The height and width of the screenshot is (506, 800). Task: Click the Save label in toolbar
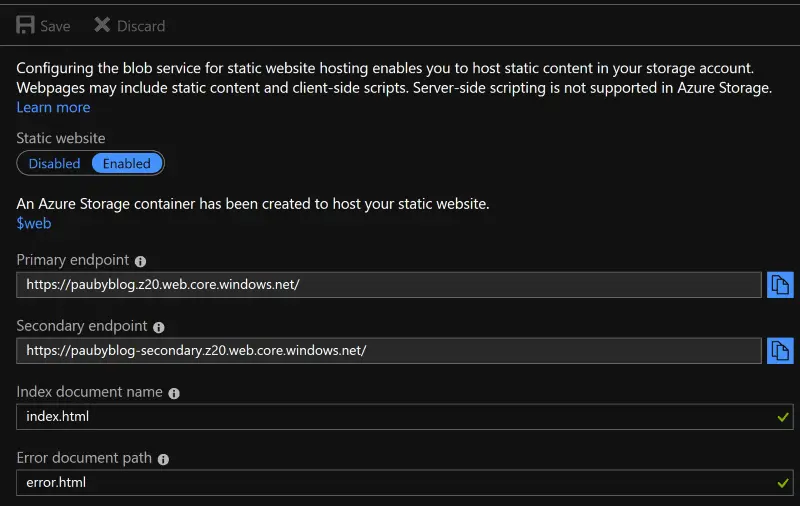pyautogui.click(x=55, y=26)
